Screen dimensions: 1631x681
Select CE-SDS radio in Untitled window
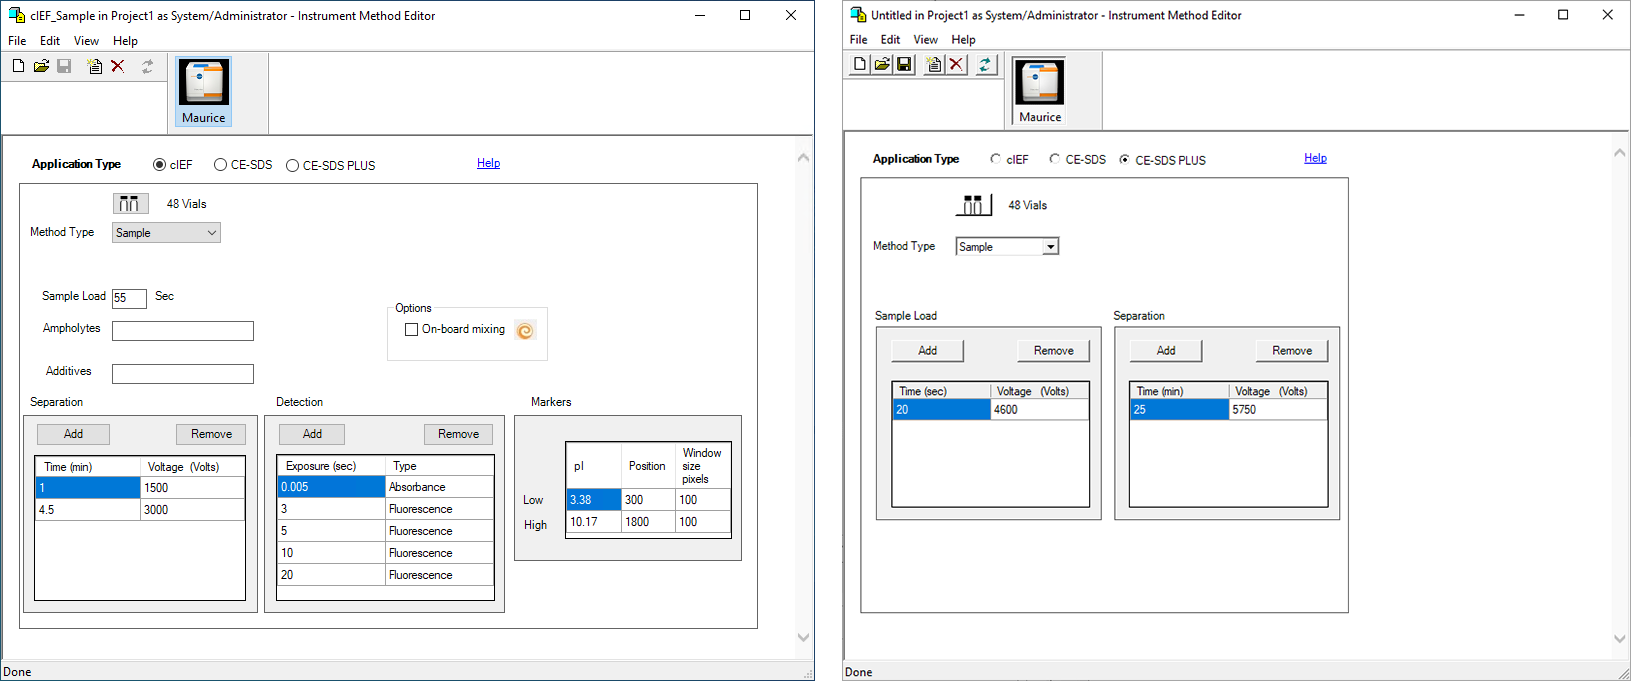click(x=1054, y=159)
